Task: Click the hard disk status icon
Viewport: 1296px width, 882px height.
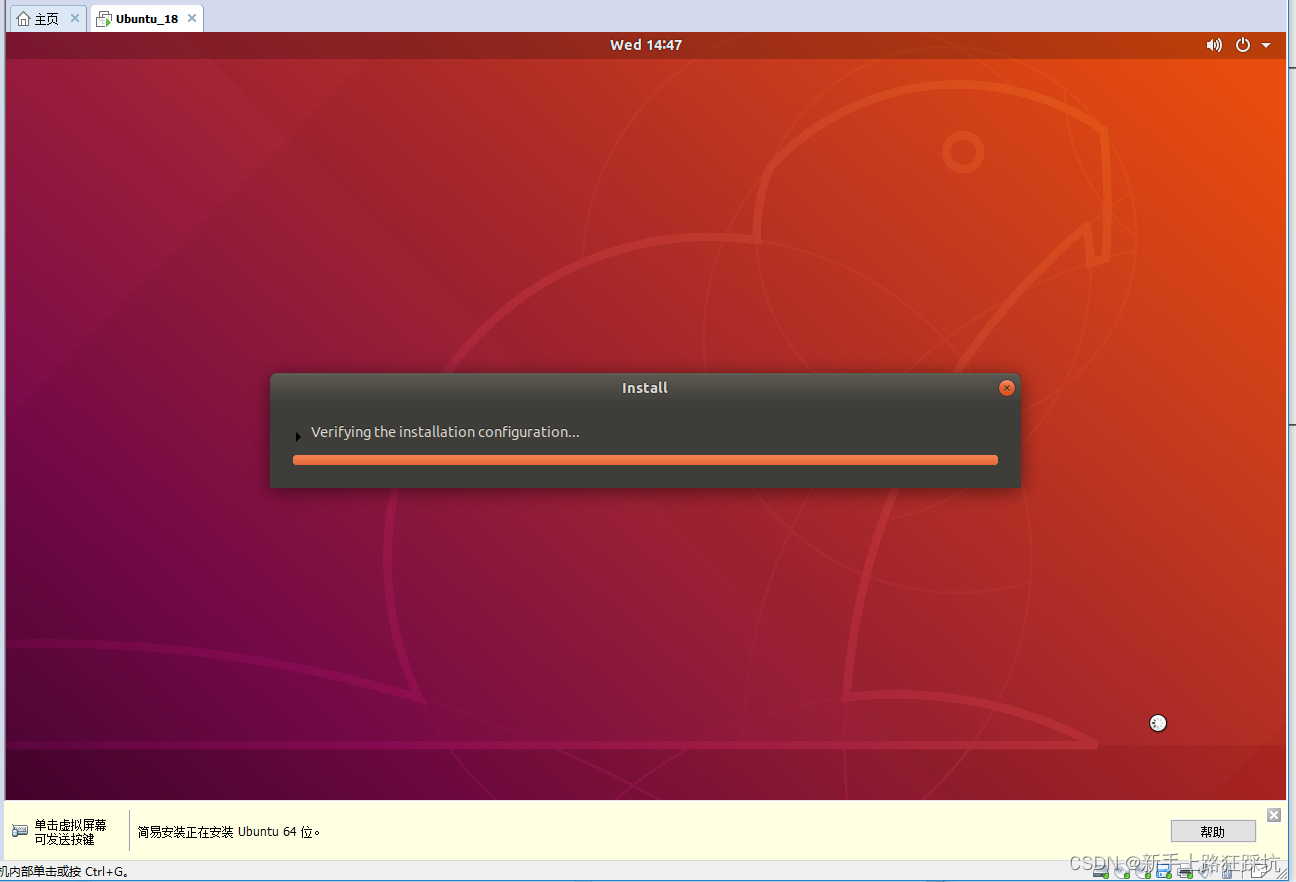Action: [x=1101, y=873]
